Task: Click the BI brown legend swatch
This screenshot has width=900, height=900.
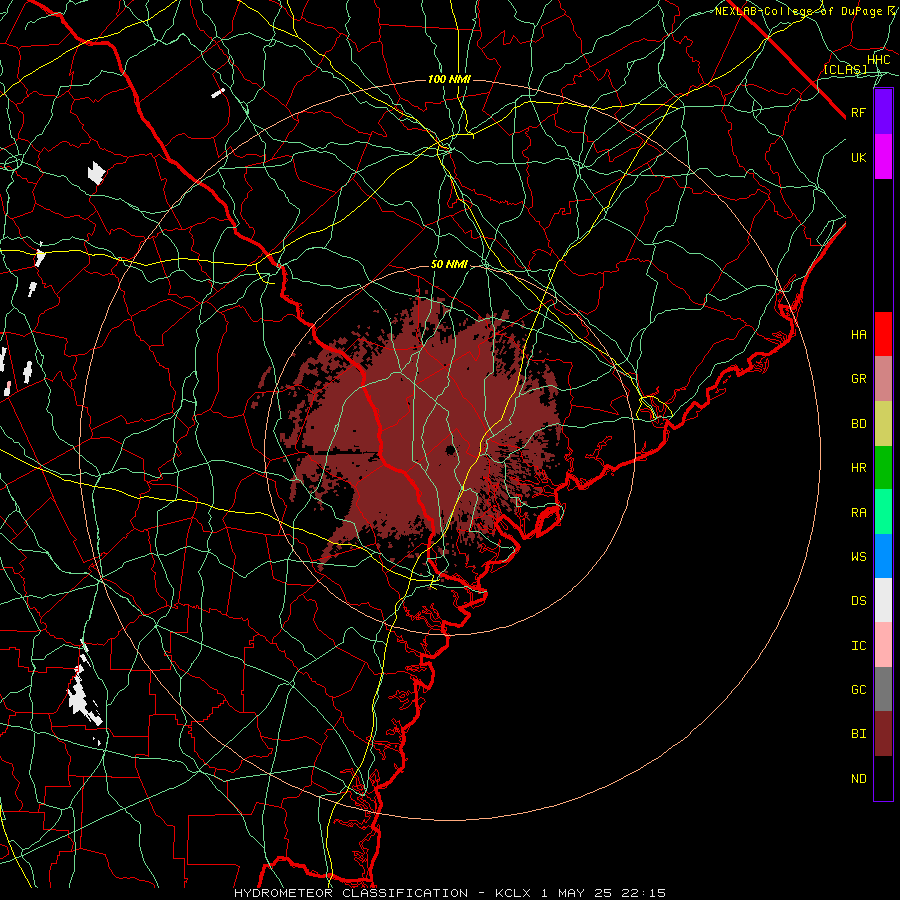Action: [883, 734]
